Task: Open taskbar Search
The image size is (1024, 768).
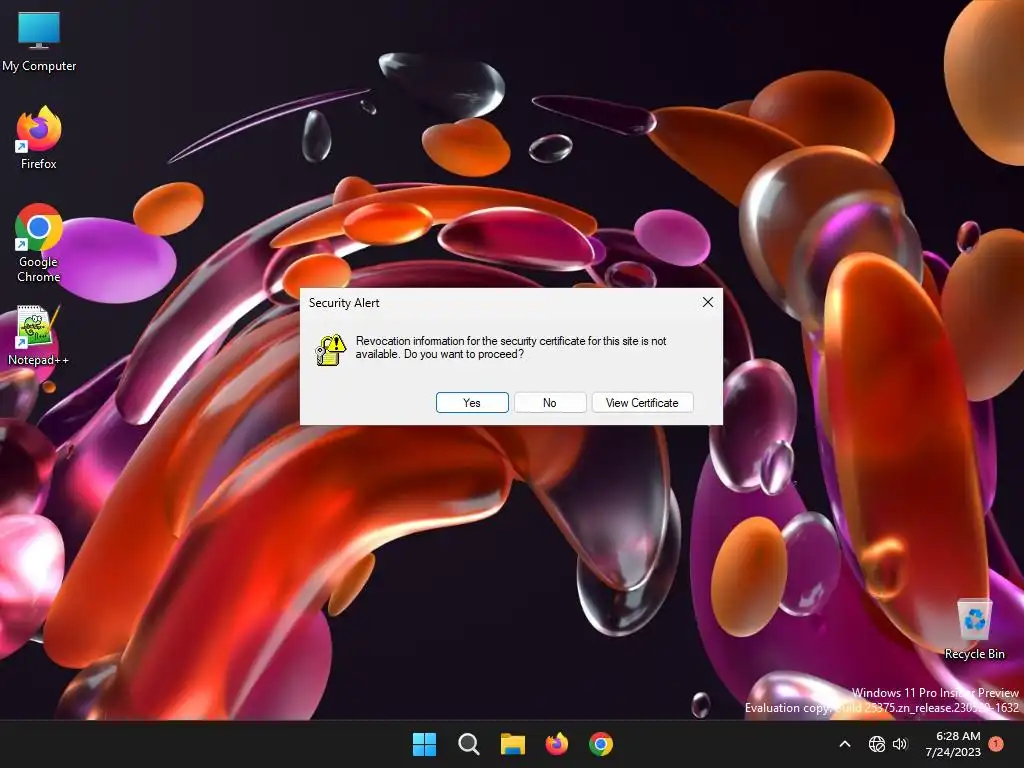Action: [468, 744]
